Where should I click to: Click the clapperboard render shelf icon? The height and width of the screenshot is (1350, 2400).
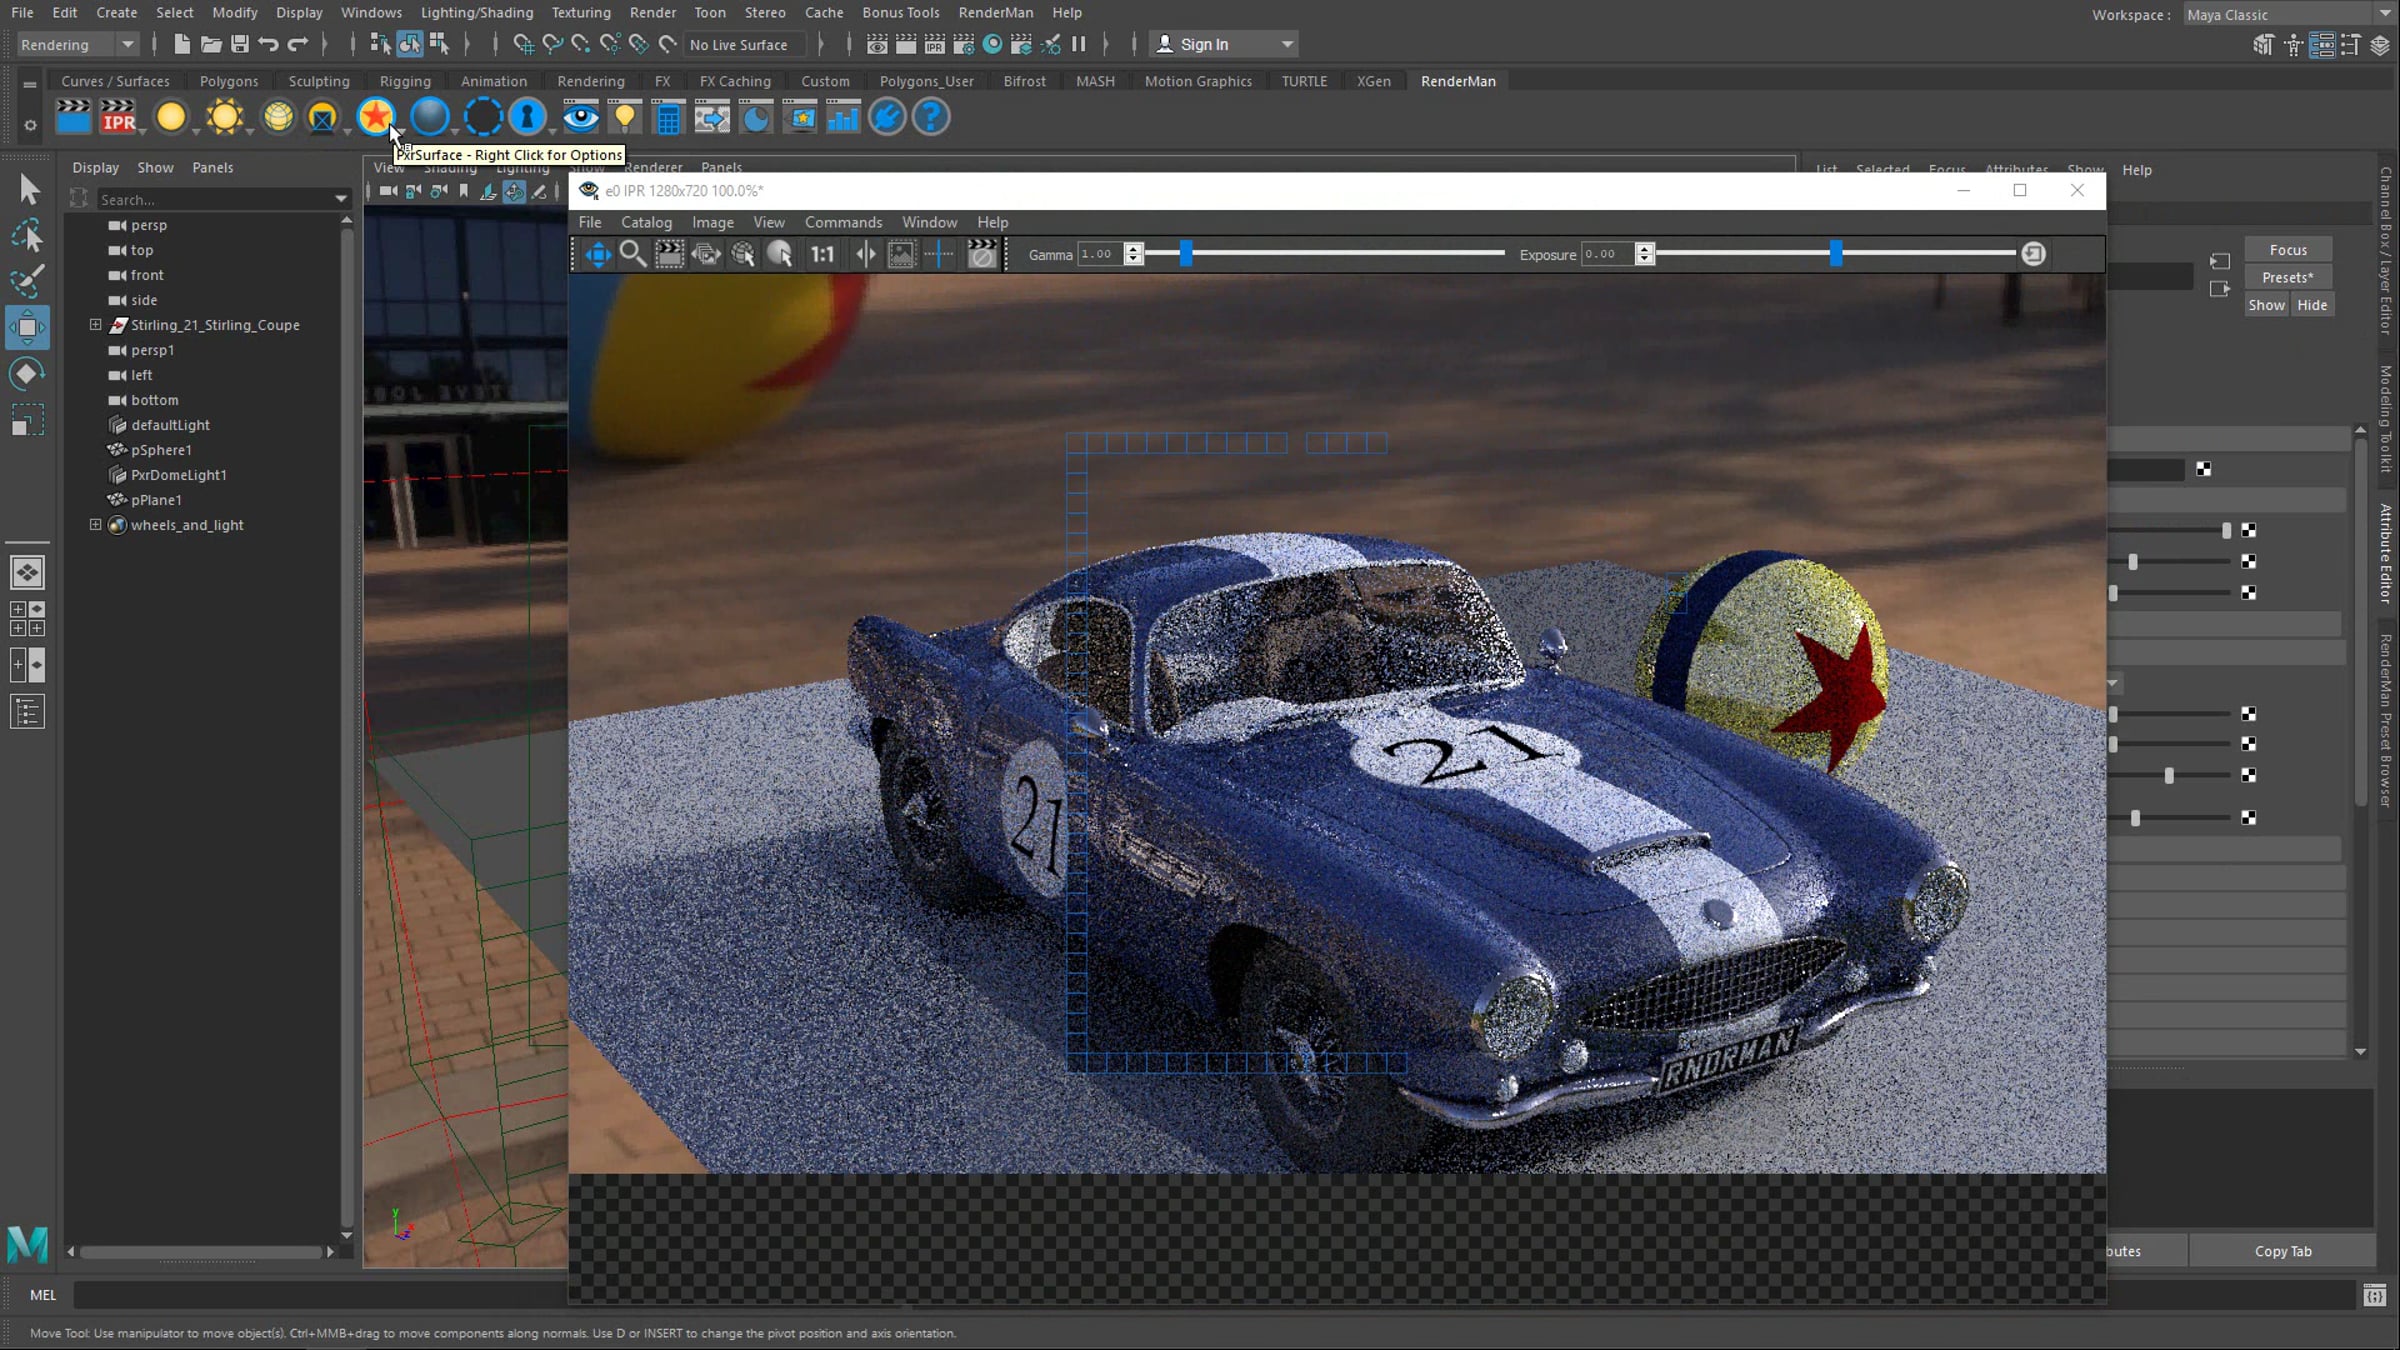pos(73,118)
